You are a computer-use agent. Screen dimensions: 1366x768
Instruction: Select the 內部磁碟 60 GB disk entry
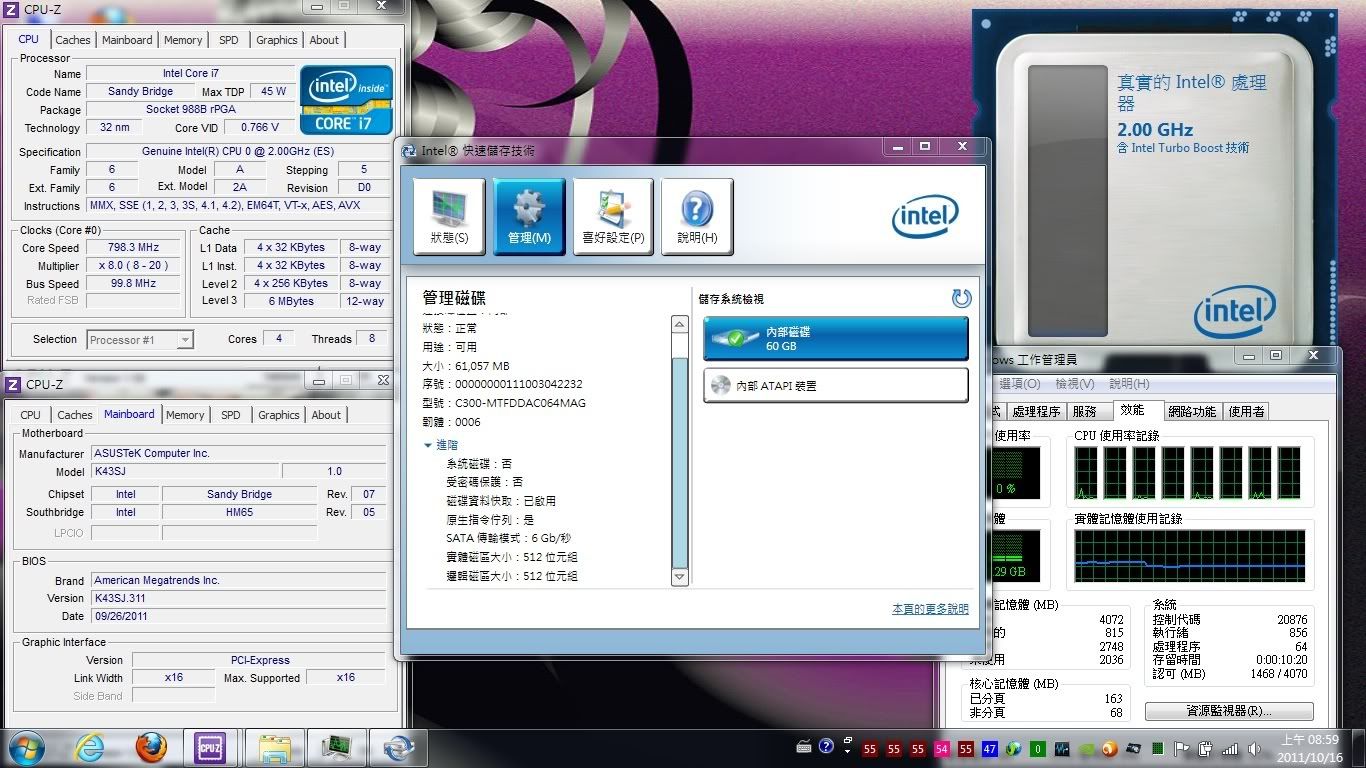(x=835, y=338)
